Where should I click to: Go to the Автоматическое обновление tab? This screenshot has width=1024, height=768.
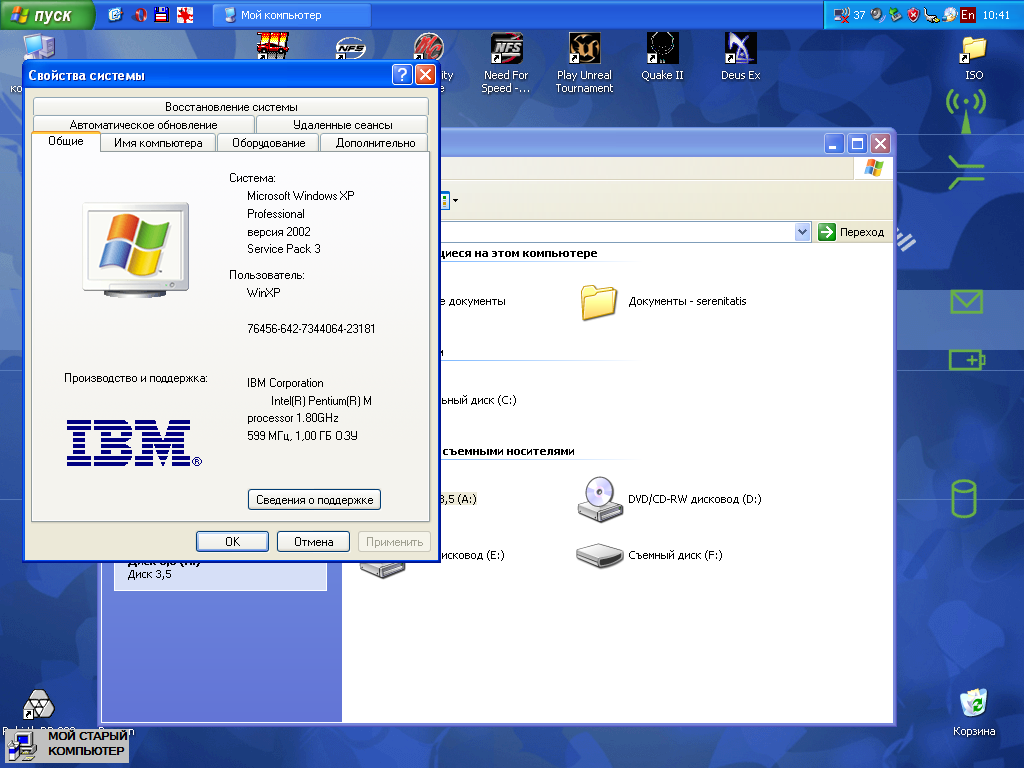(x=143, y=125)
